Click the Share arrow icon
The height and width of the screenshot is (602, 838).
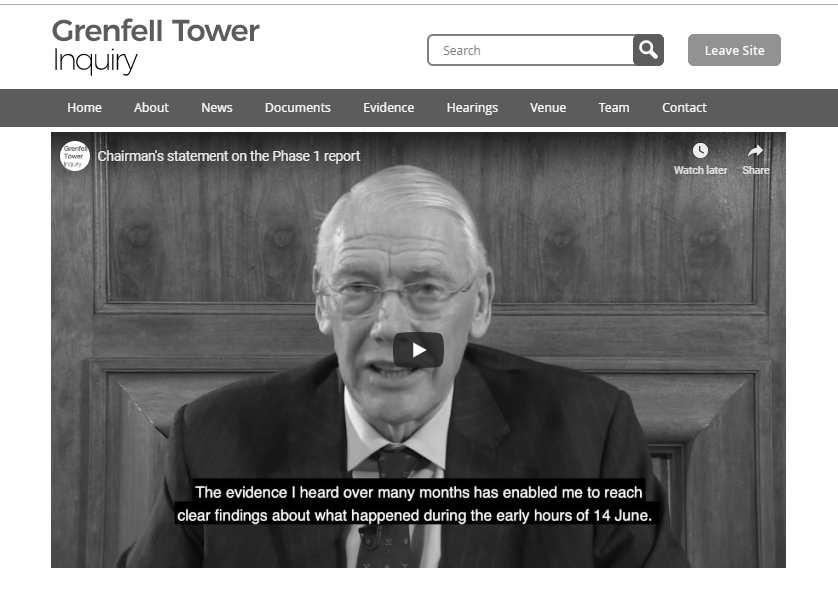[x=755, y=151]
